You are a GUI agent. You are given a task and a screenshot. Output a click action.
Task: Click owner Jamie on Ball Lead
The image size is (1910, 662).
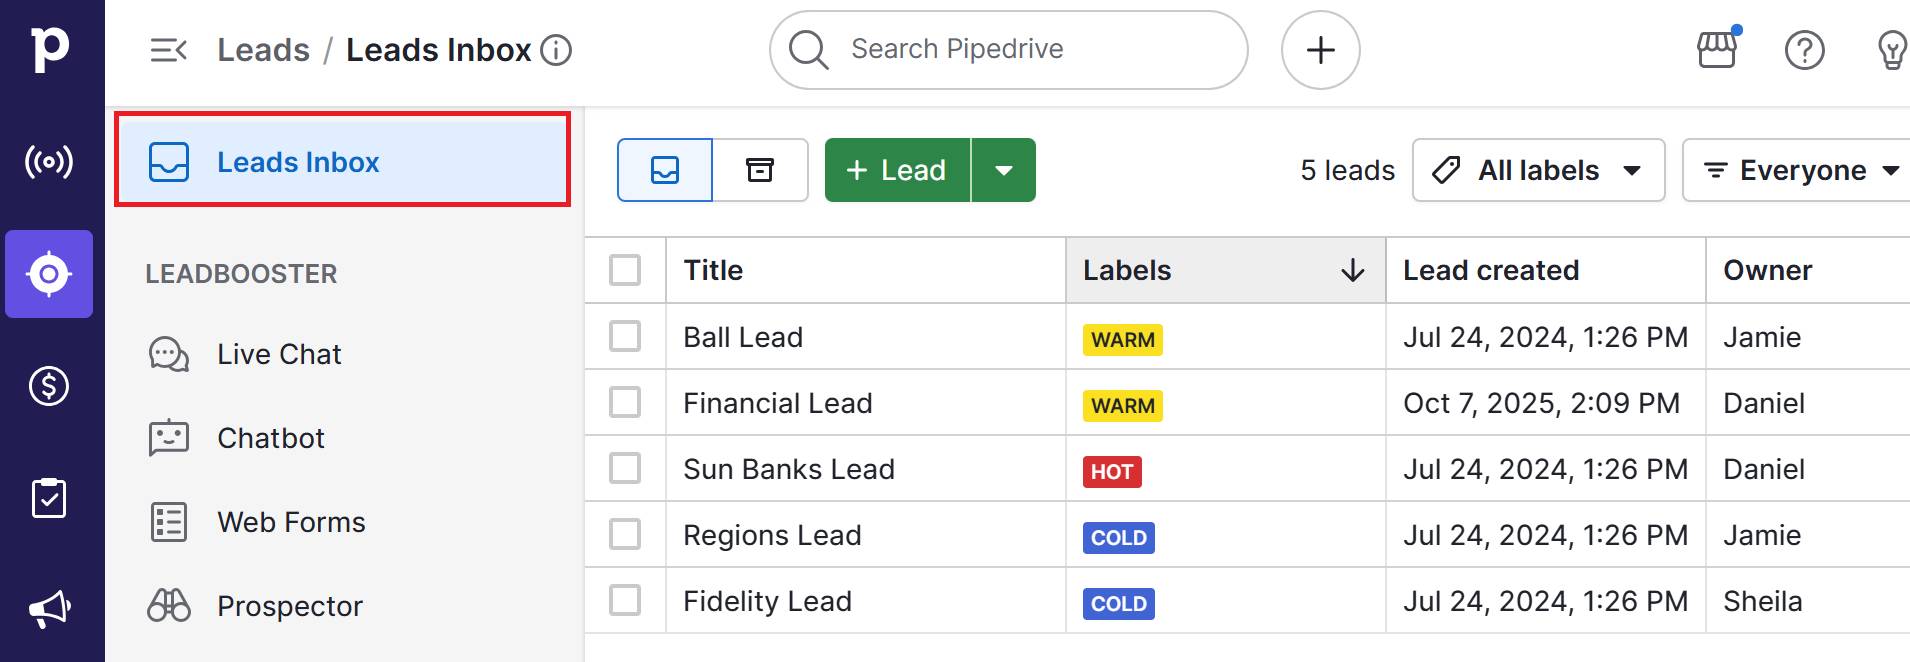tap(1762, 337)
